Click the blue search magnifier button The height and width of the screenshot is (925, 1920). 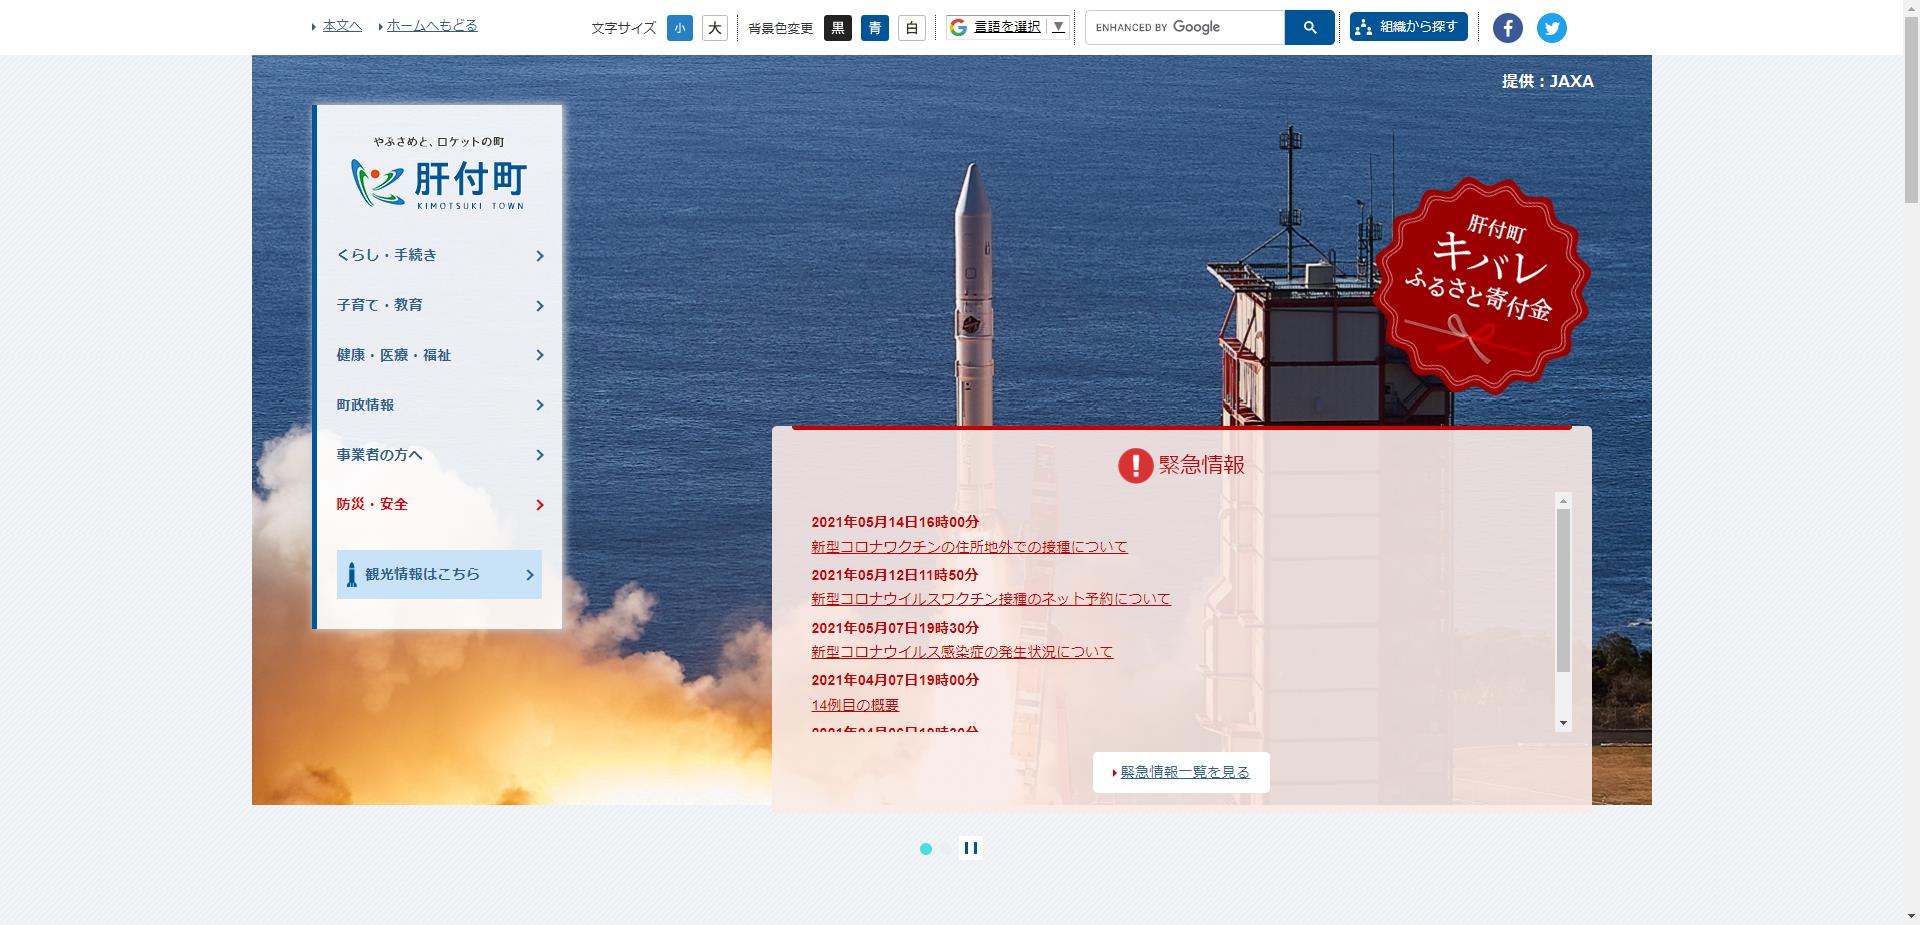click(1309, 28)
